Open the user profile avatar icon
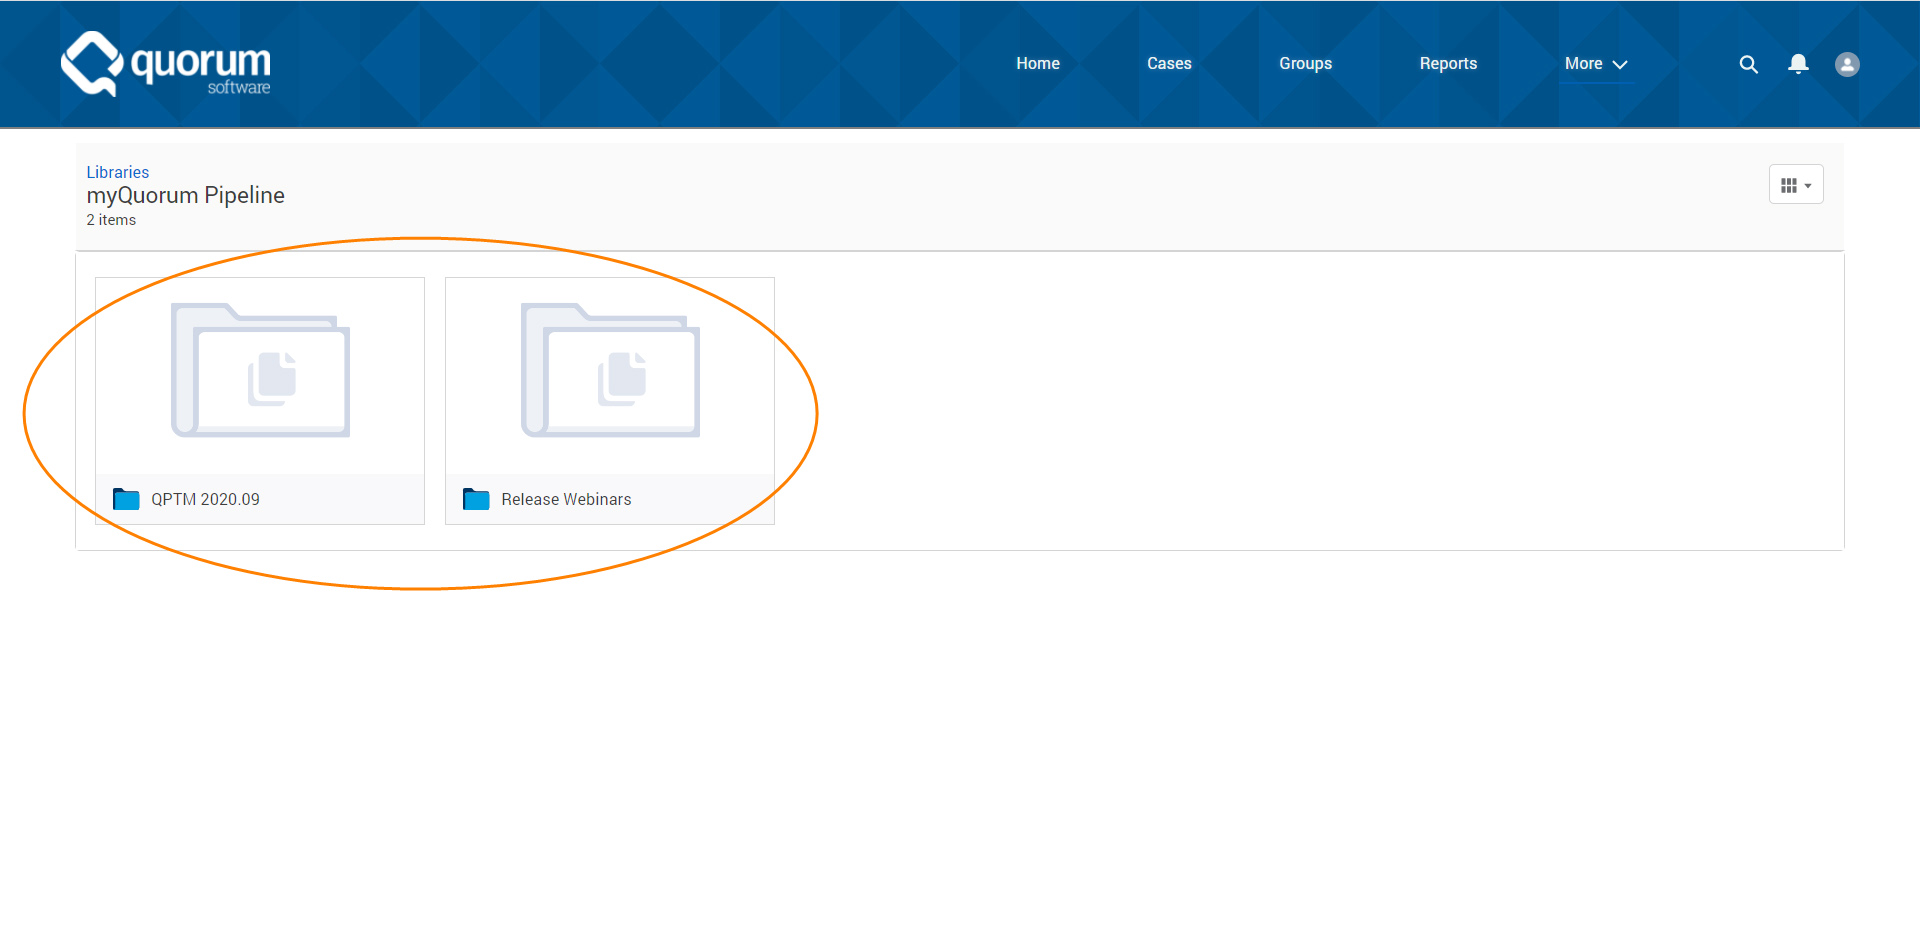 [1847, 64]
